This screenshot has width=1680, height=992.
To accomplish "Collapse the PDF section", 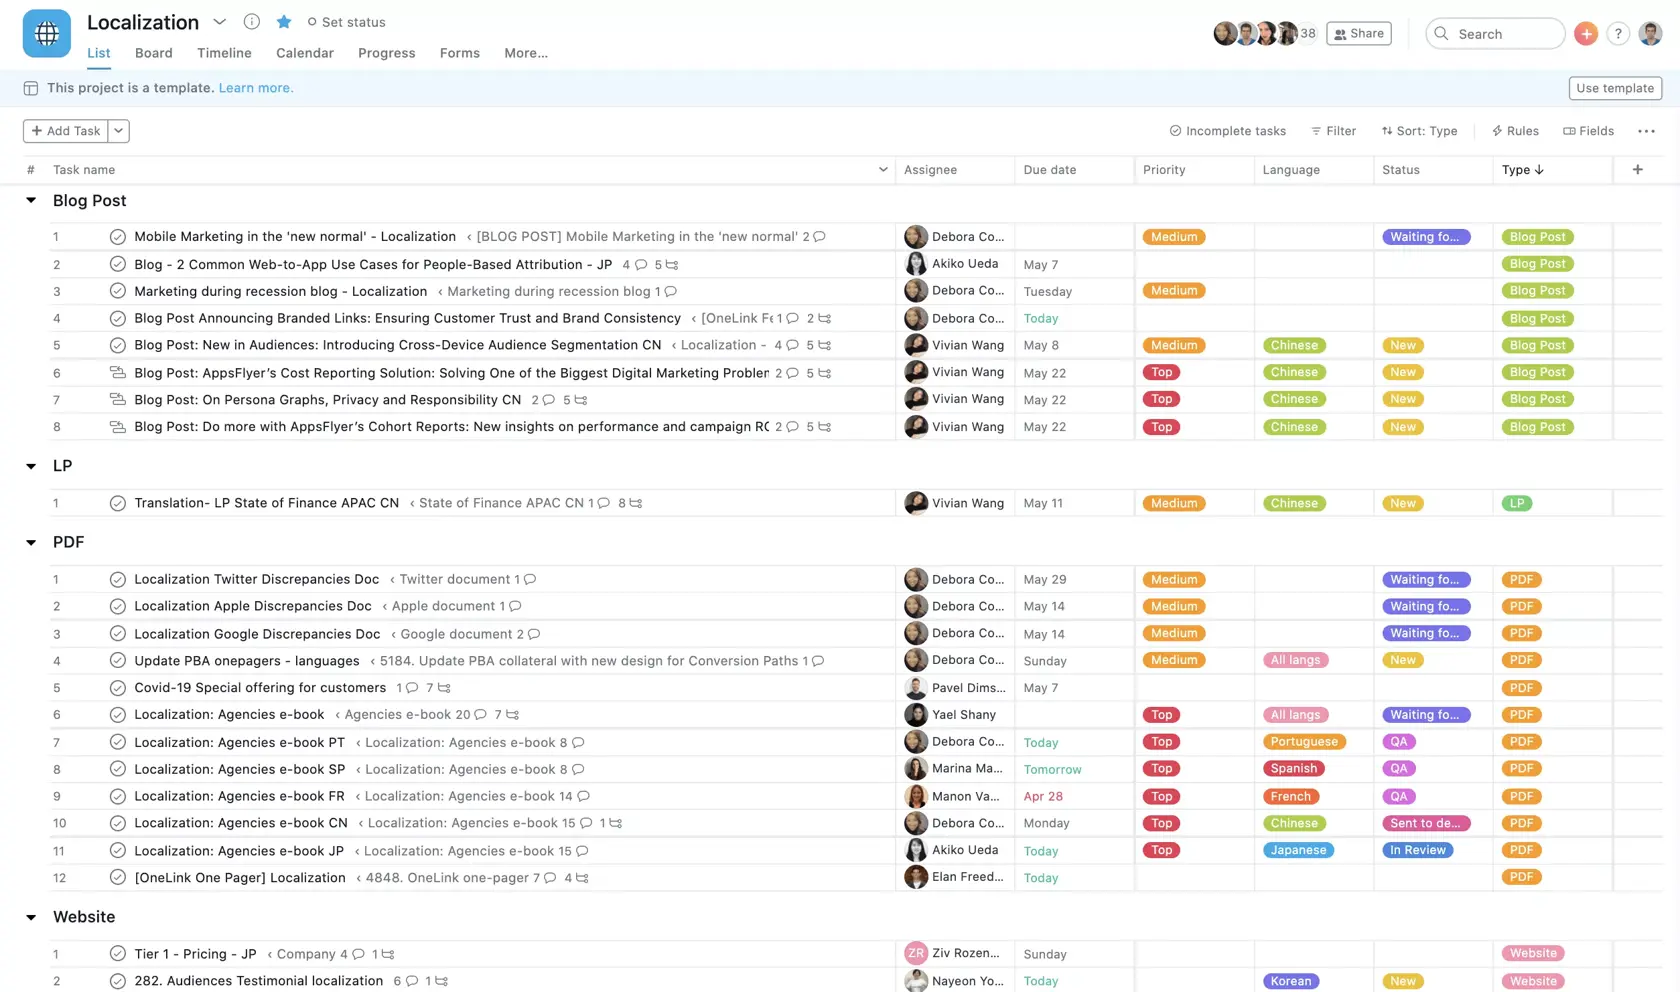I will coord(30,541).
